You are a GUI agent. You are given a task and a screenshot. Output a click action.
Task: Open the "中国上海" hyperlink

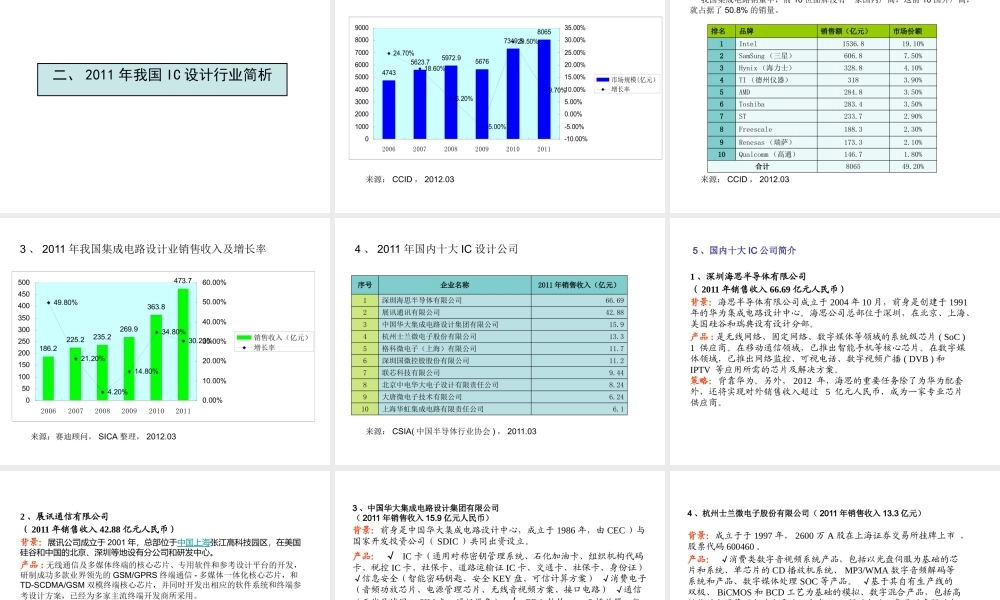tap(194, 543)
